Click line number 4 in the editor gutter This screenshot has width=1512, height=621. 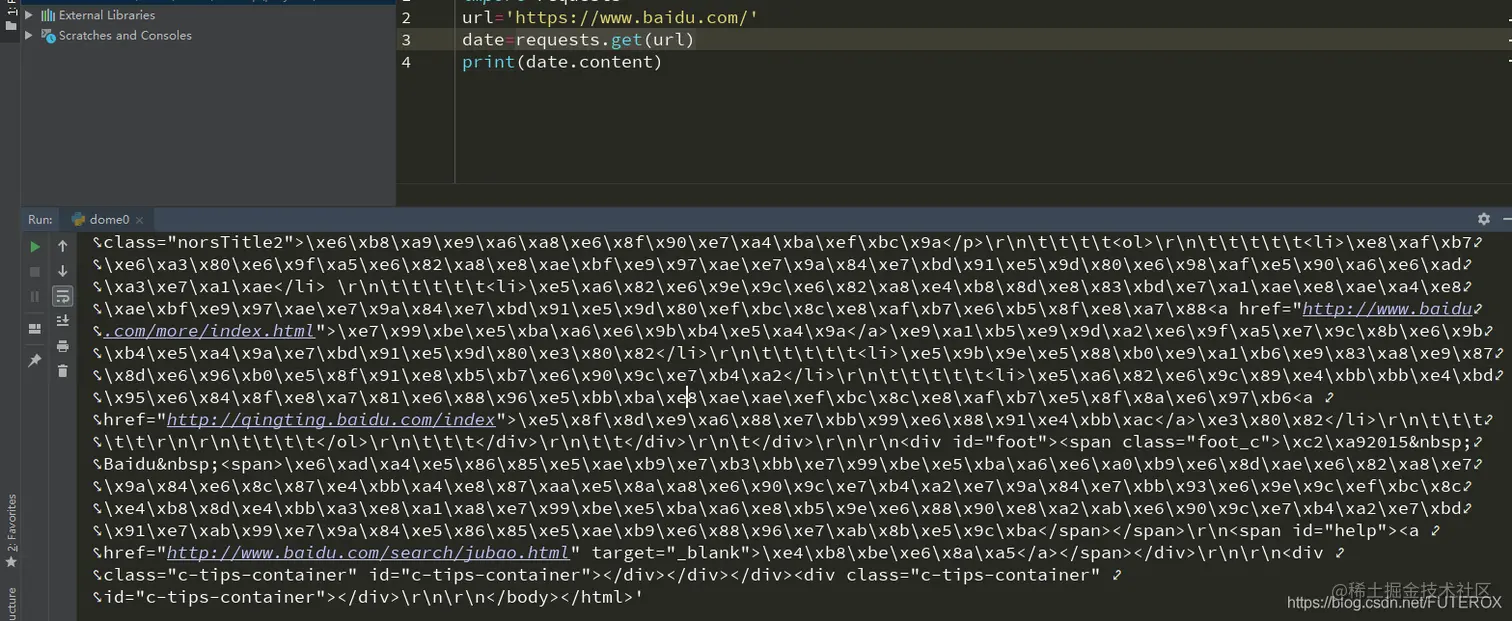(406, 62)
